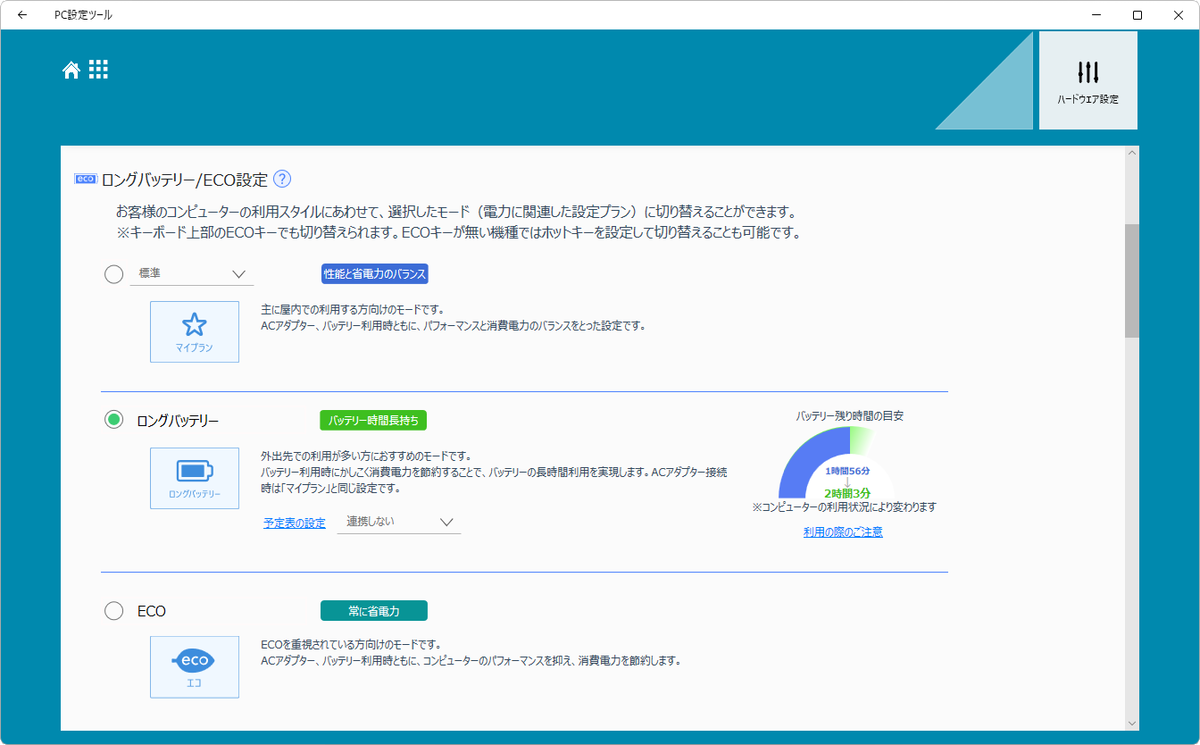Click the scrollbar down arrow

click(1131, 722)
